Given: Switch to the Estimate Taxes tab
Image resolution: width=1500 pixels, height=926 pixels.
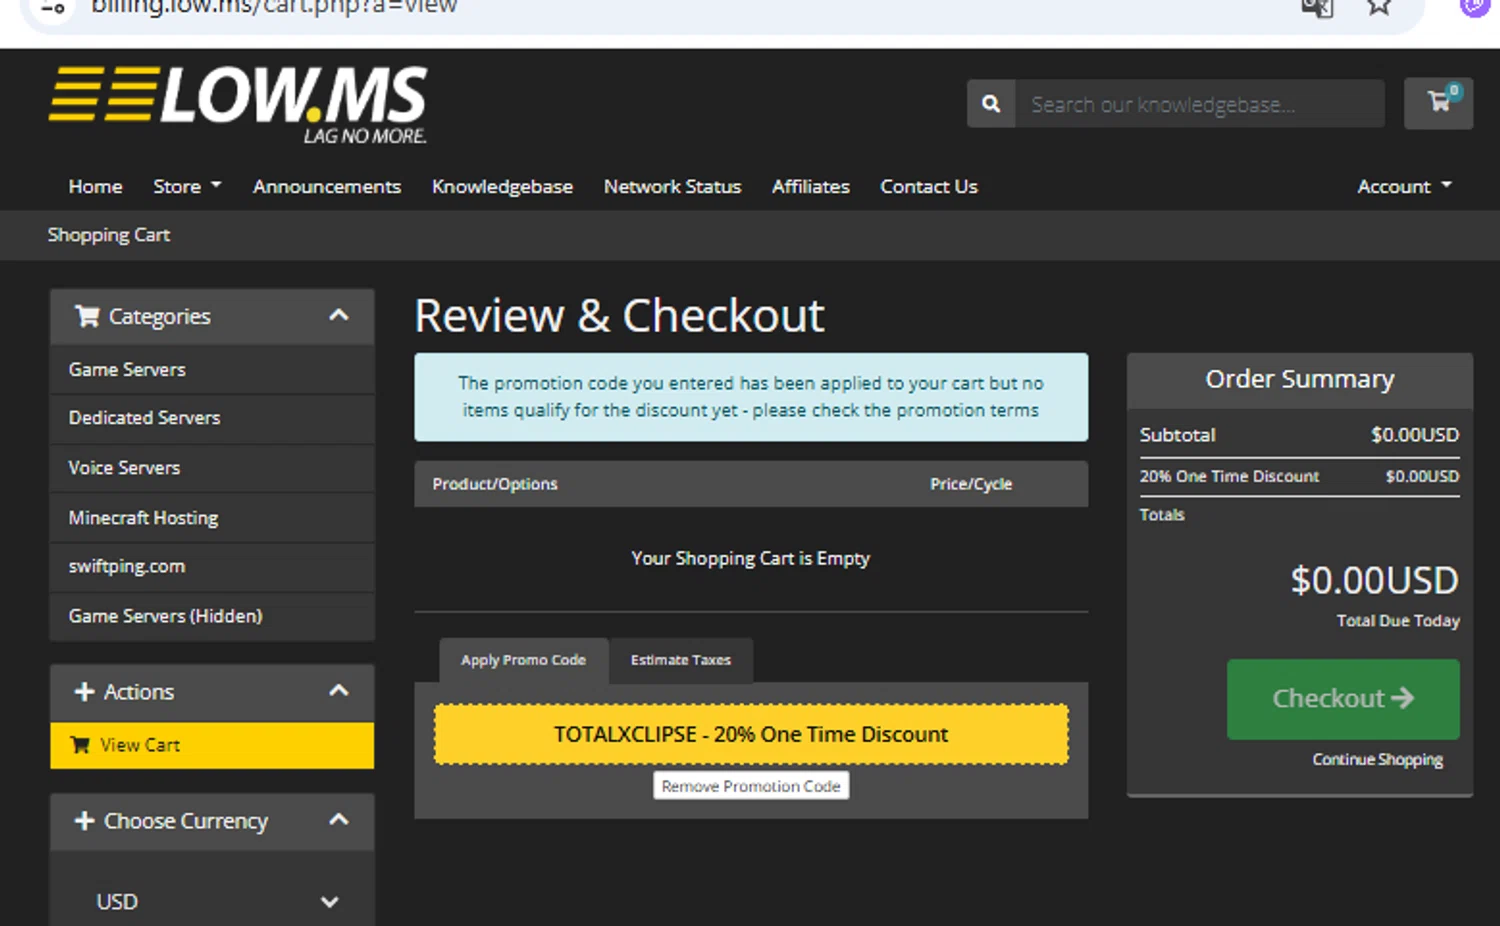Looking at the screenshot, I should pyautogui.click(x=681, y=660).
